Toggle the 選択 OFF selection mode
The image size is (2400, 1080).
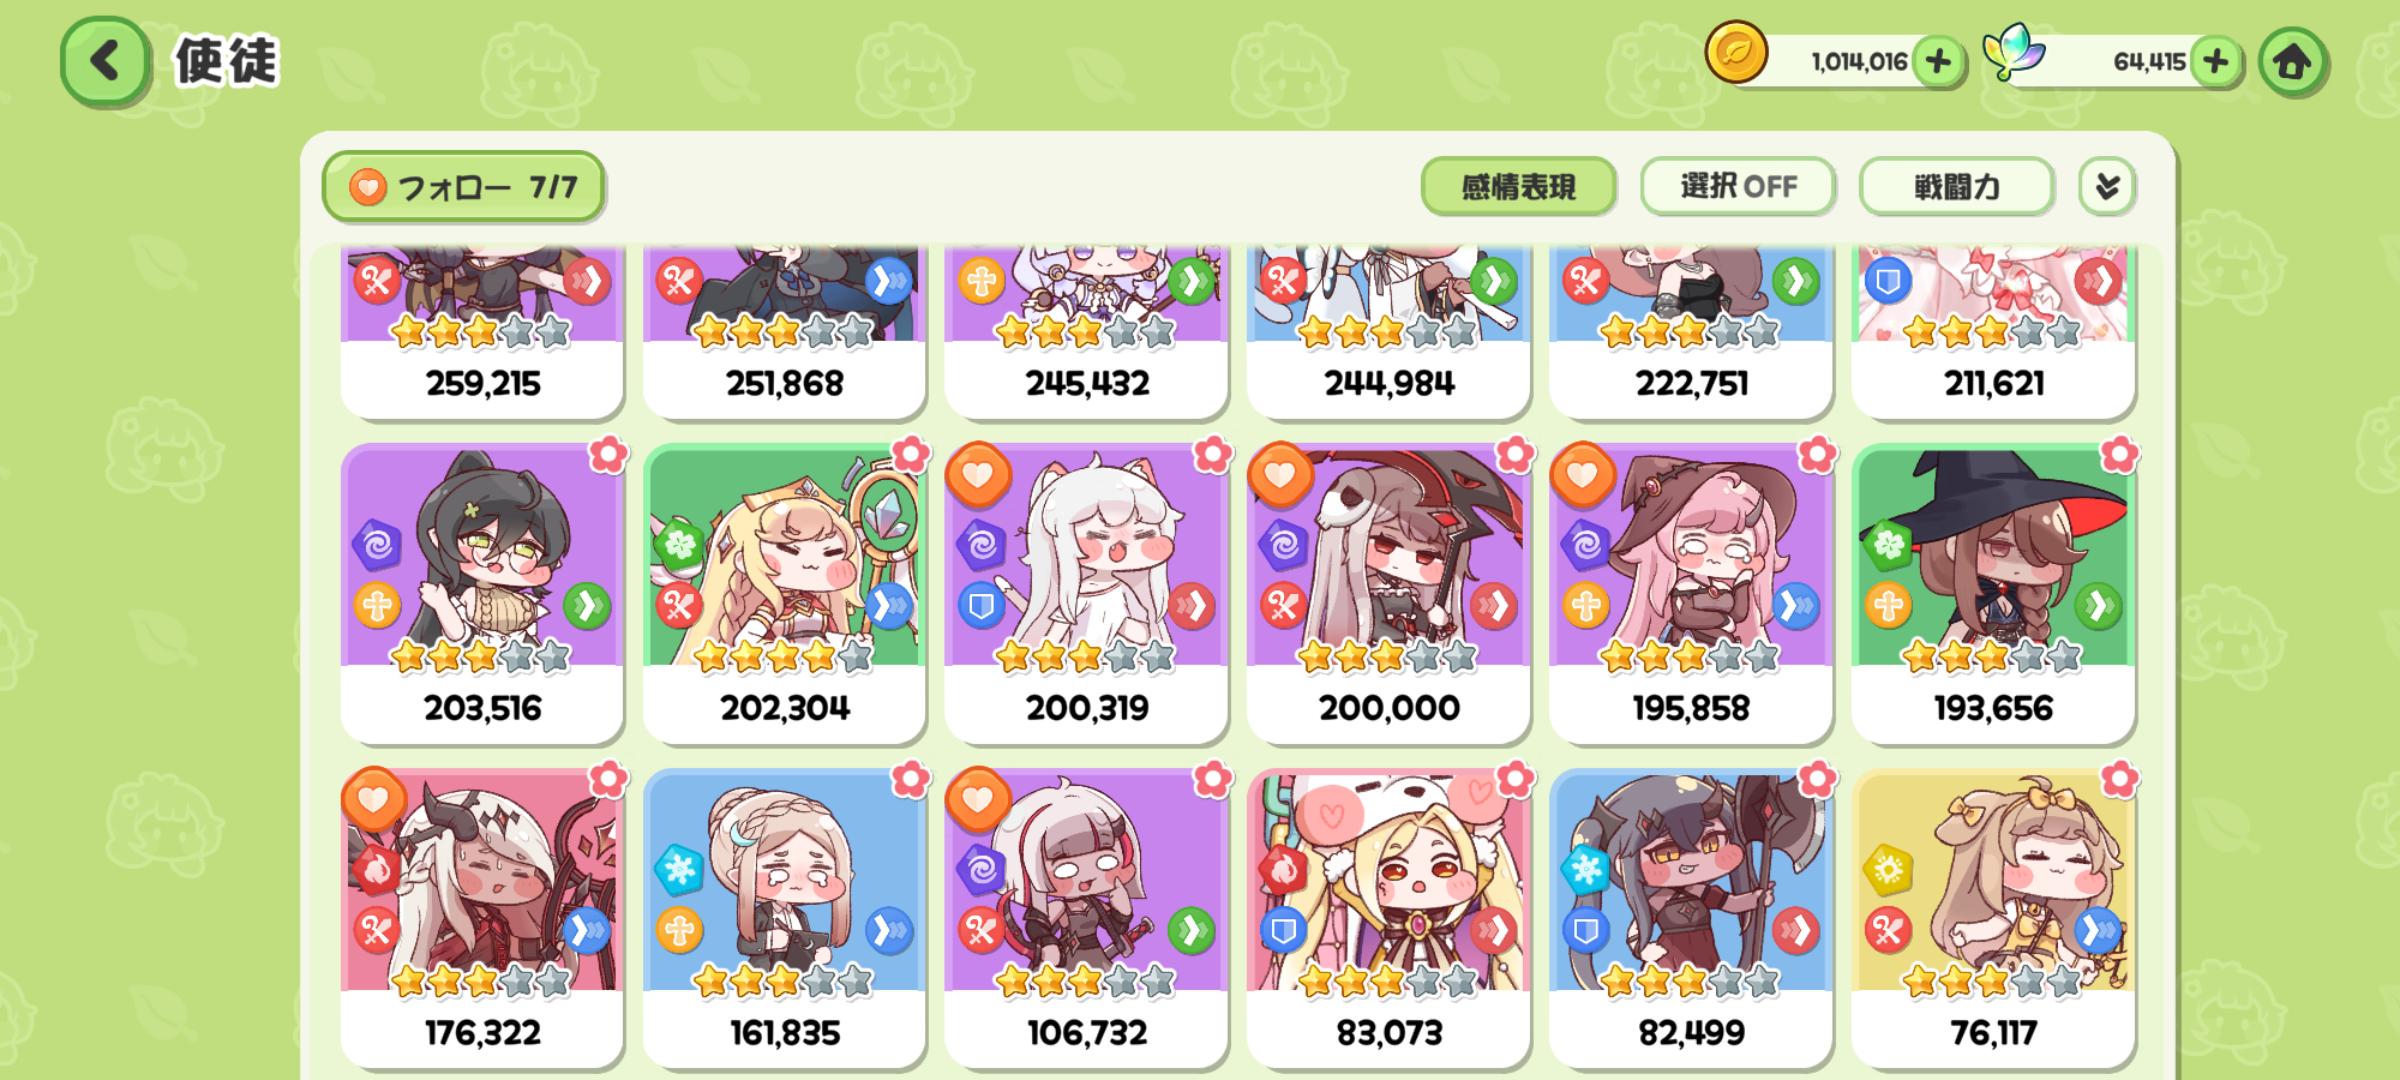click(1738, 186)
